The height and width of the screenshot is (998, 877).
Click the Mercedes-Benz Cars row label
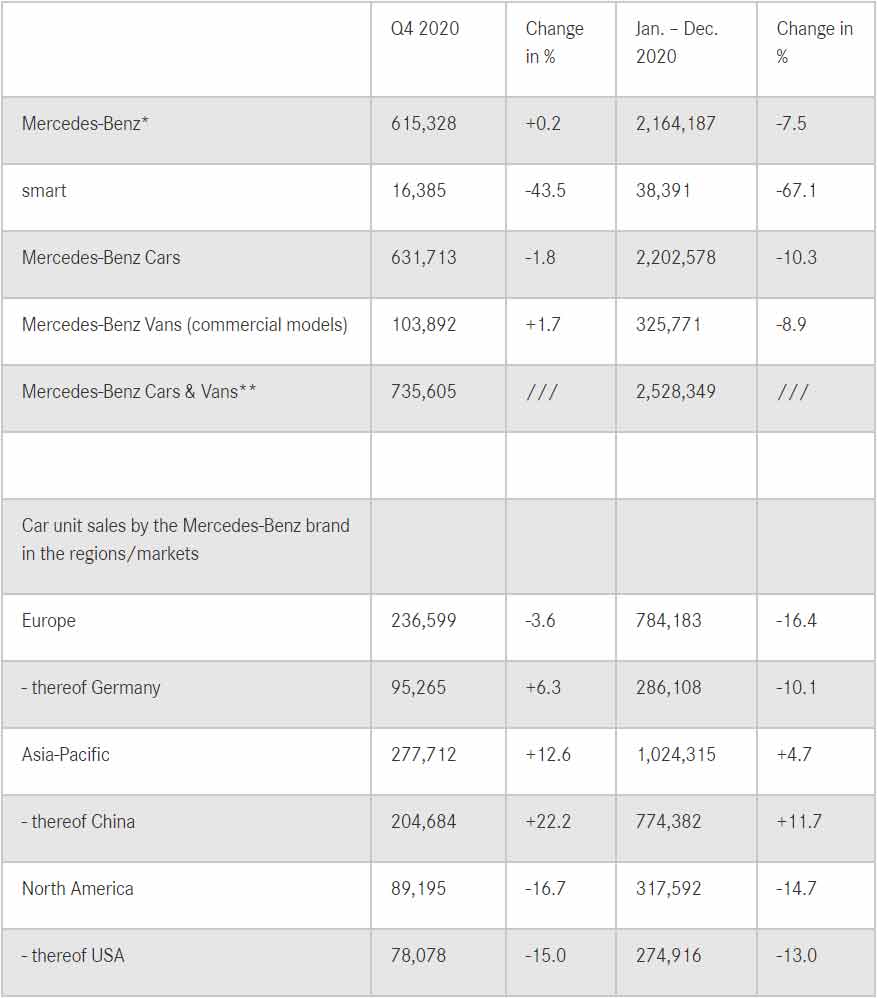101,257
